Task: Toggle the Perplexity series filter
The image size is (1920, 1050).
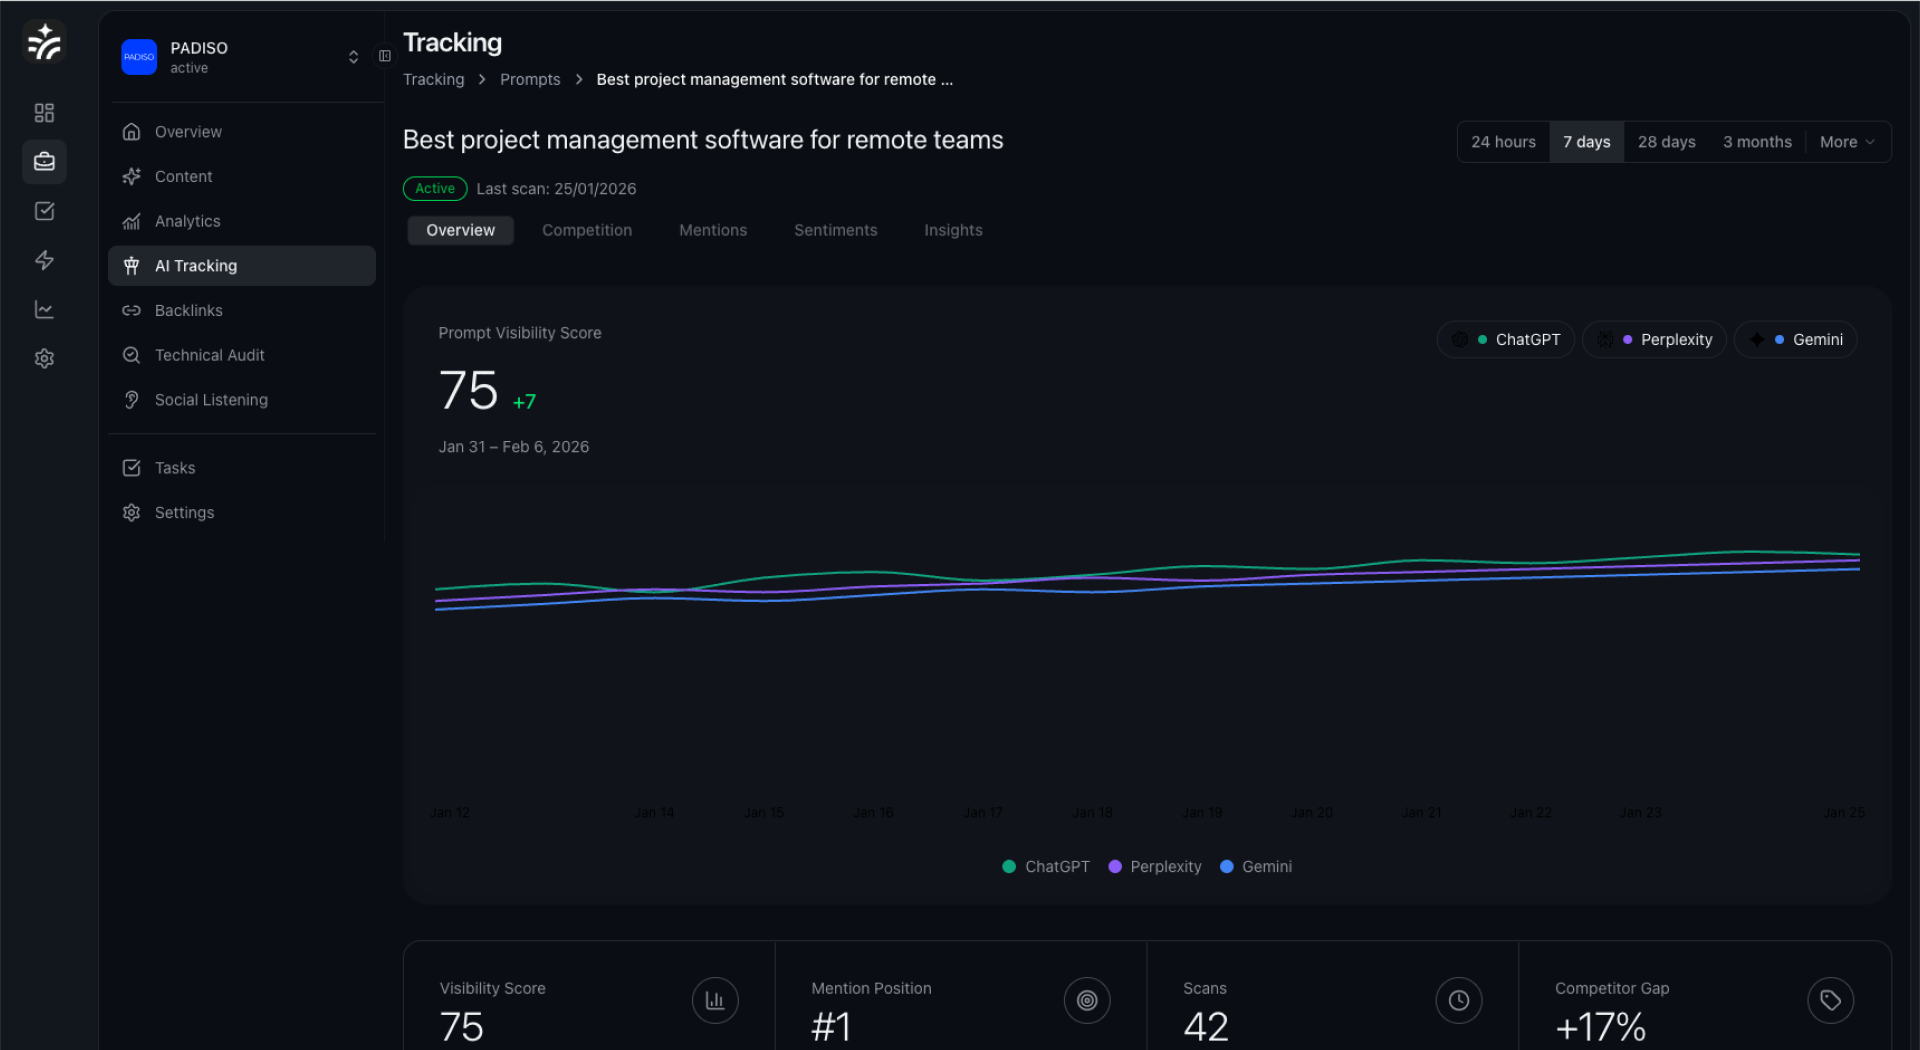Action: pos(1653,339)
